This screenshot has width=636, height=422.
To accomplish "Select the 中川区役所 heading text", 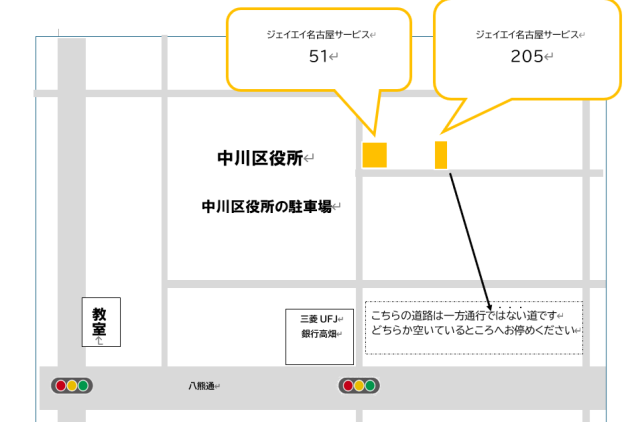I will coord(260,158).
